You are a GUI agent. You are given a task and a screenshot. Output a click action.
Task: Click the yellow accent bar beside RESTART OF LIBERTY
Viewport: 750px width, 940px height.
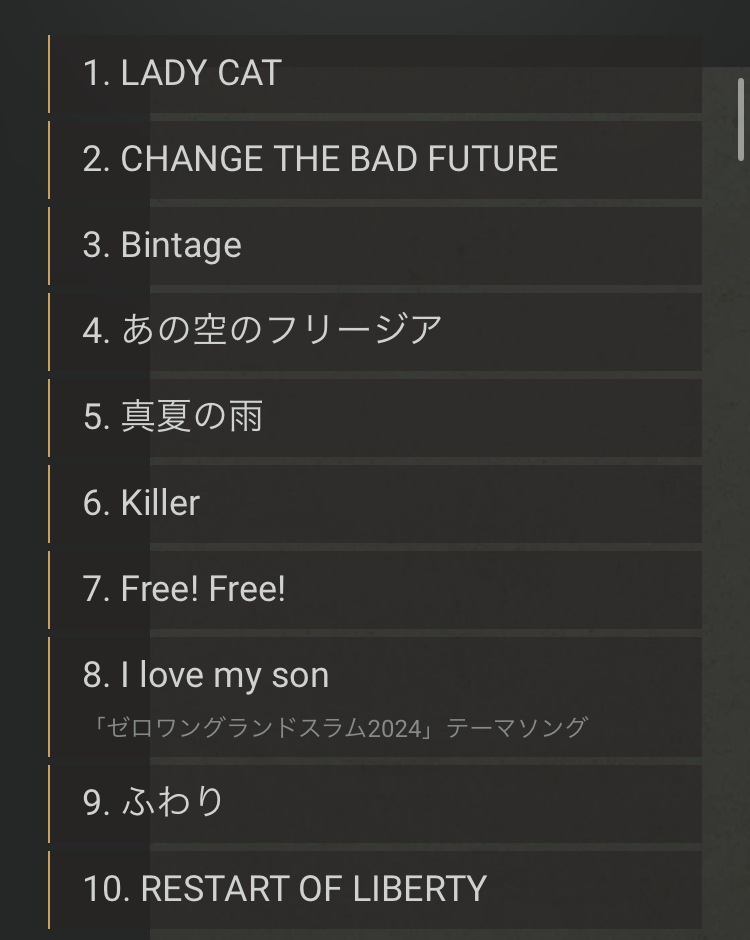(49, 890)
